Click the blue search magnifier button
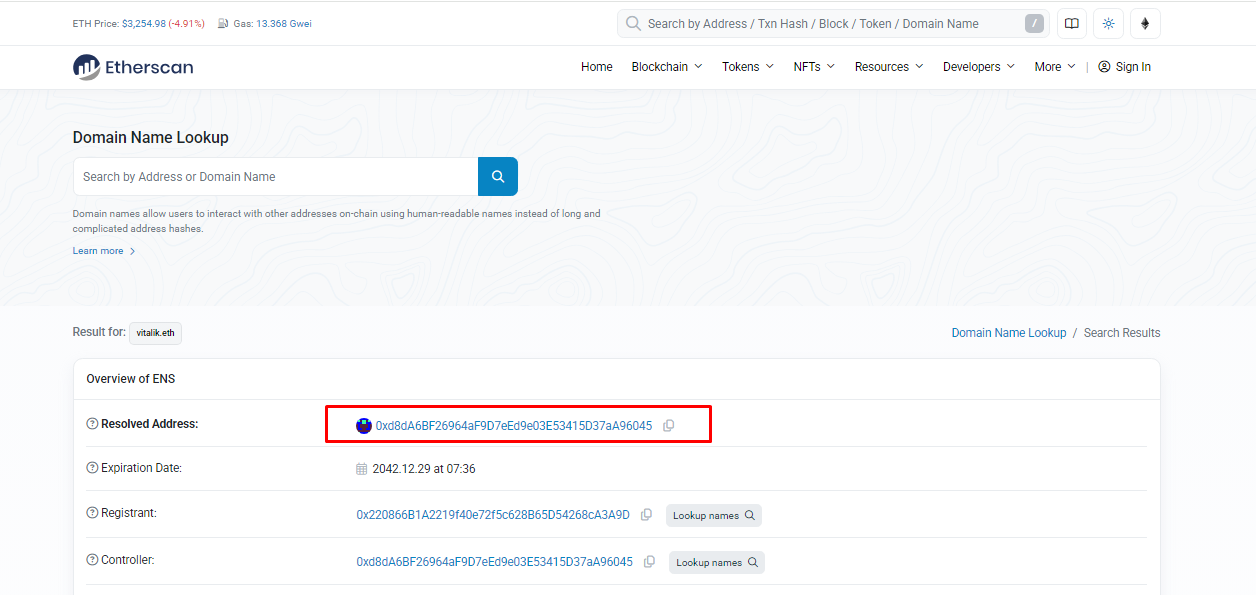 497,176
